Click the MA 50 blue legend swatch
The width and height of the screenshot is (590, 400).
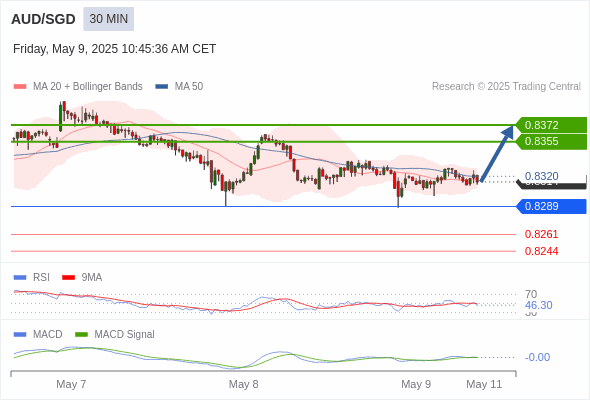pyautogui.click(x=162, y=87)
